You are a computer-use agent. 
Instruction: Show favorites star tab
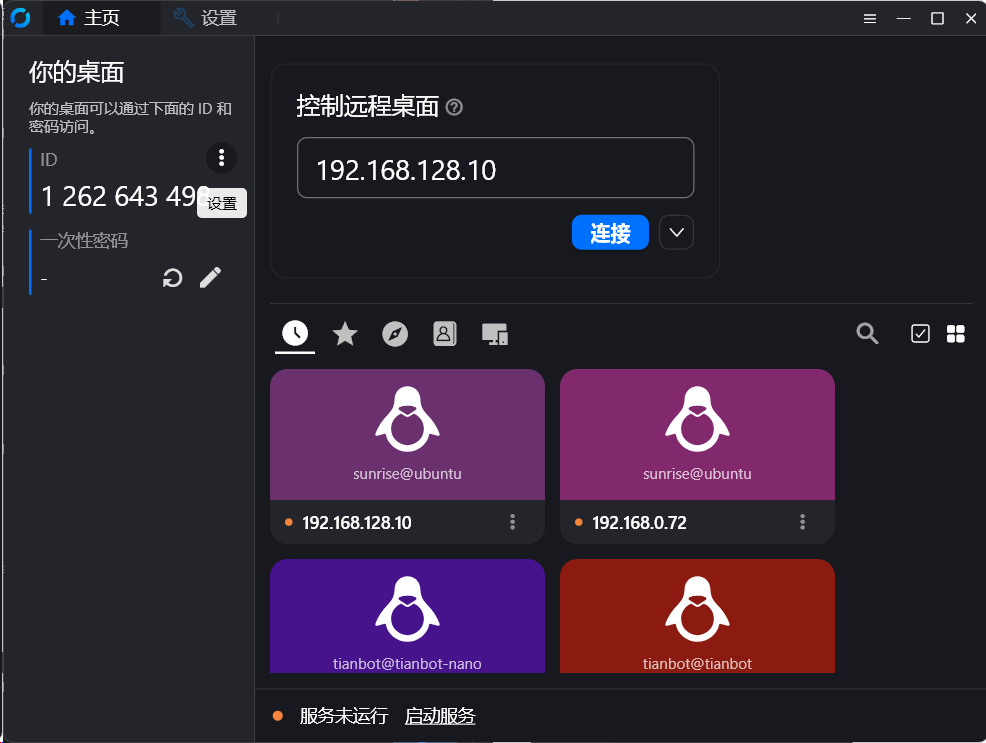(345, 334)
